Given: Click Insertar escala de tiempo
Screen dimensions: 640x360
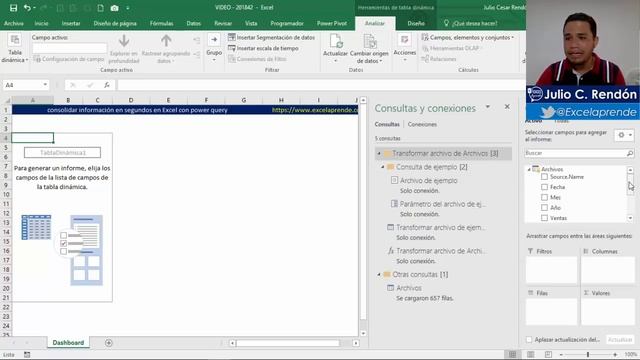Looking at the screenshot, I should 263,48.
